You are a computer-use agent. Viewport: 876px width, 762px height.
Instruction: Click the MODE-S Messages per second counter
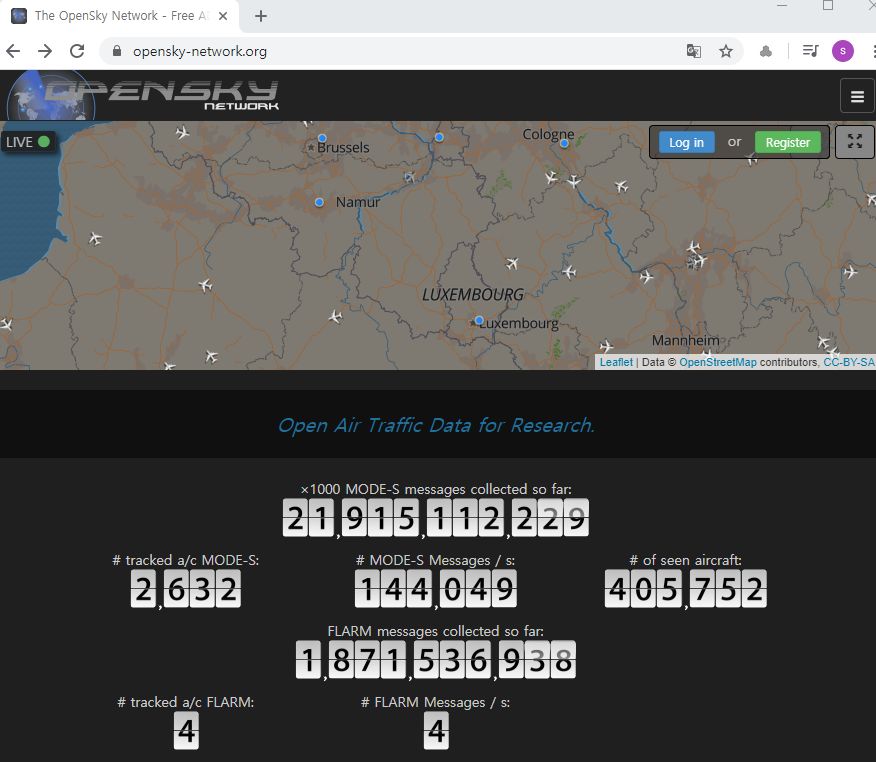[436, 588]
